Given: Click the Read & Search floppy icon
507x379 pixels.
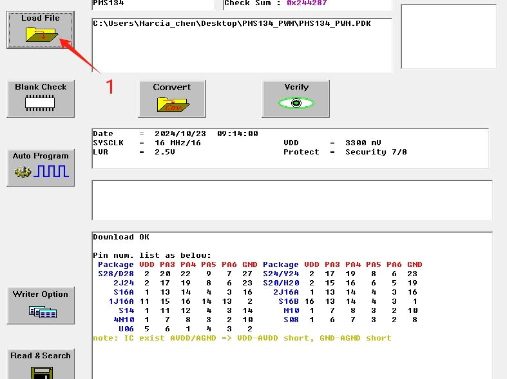Looking at the screenshot, I should pos(42,373).
